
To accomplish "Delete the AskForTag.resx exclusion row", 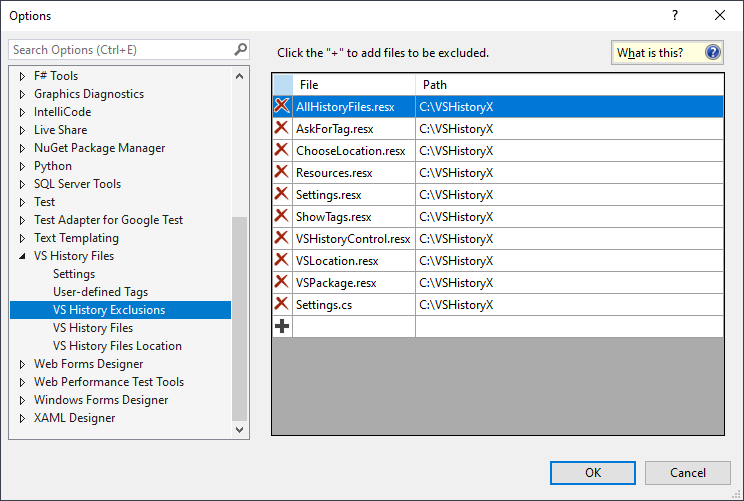I will pos(282,128).
